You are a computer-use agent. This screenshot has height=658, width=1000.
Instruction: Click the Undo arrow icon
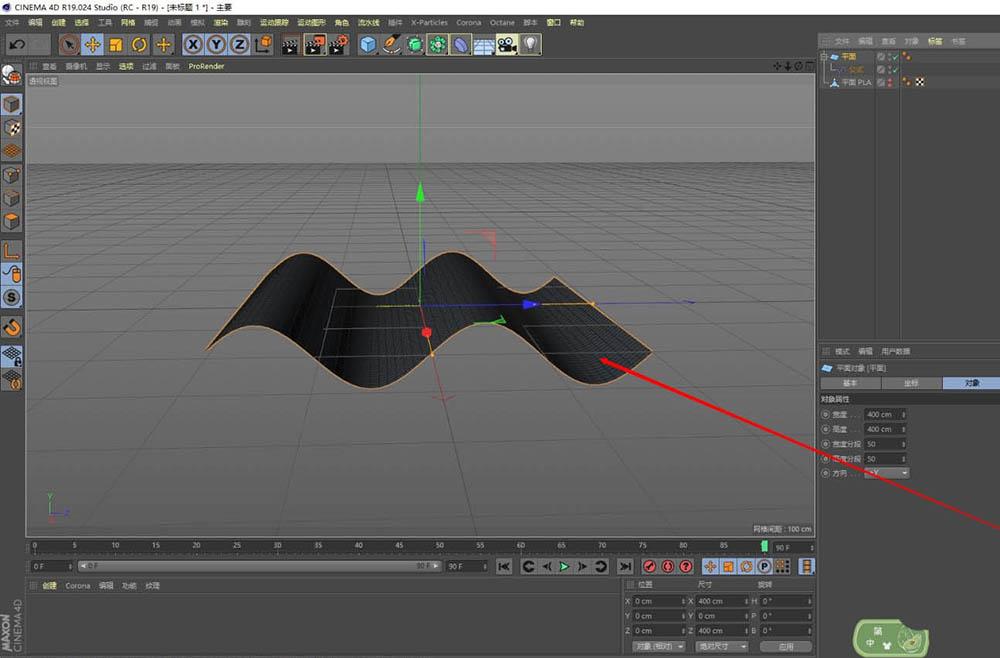point(16,44)
